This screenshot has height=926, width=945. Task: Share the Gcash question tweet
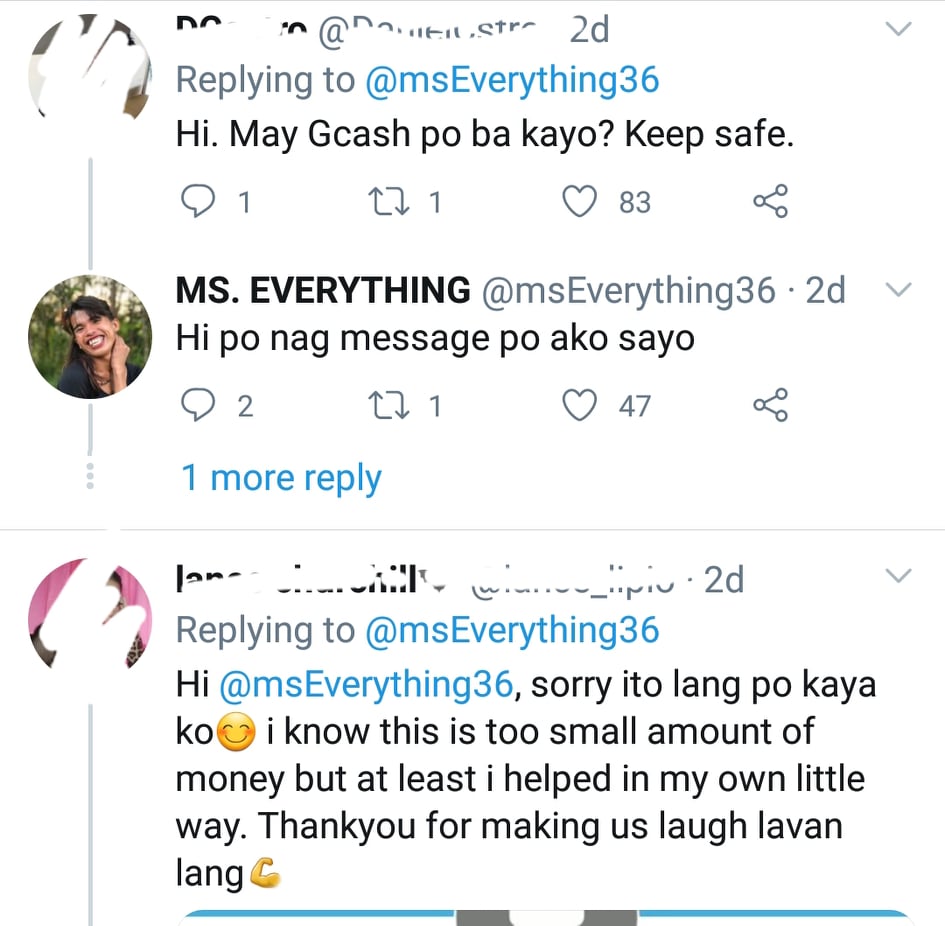[769, 202]
